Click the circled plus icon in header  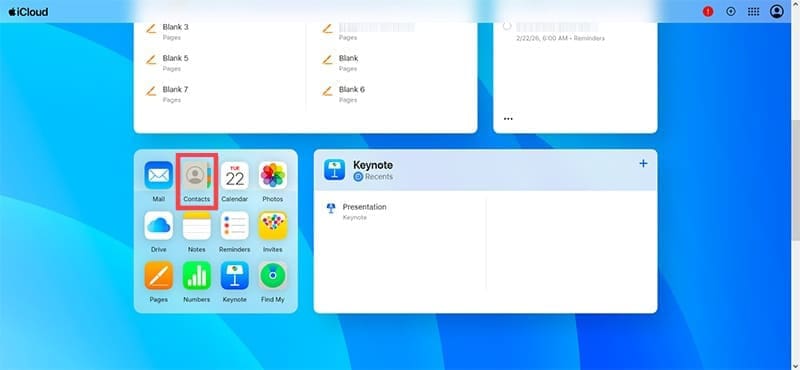pos(731,12)
